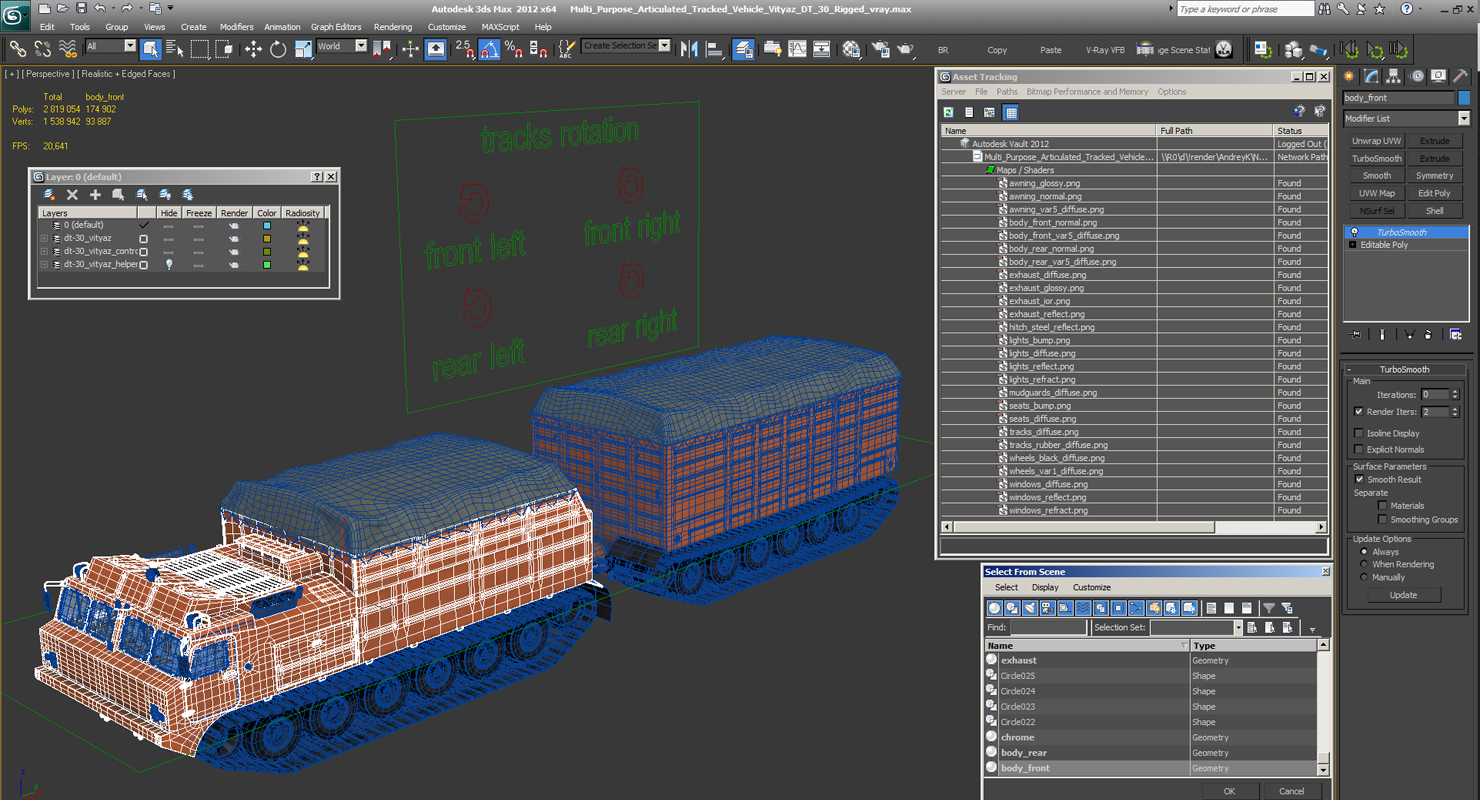Click the Symmetry modifier button
Screen dimensions: 1480x800
coord(1434,175)
